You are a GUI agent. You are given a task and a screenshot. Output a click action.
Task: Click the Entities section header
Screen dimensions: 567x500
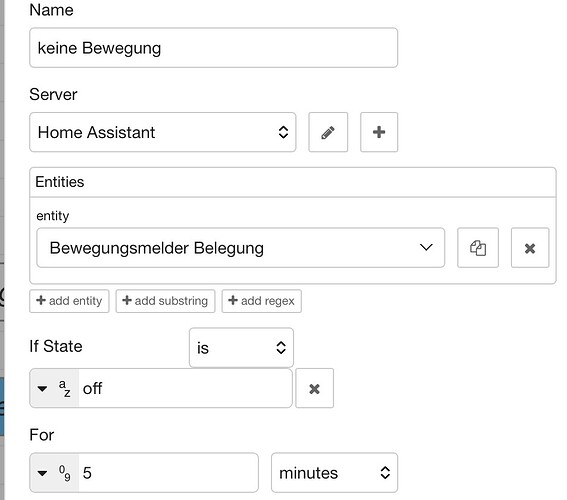click(x=293, y=182)
